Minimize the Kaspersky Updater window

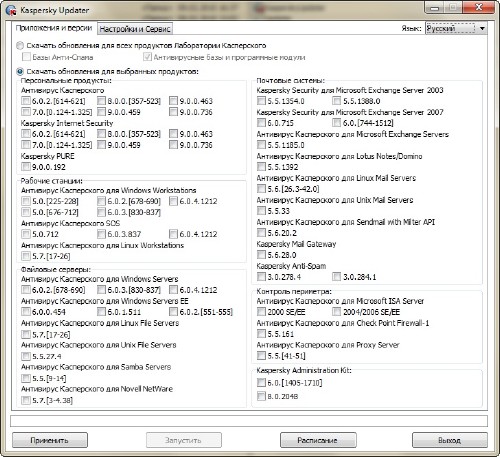434,8
